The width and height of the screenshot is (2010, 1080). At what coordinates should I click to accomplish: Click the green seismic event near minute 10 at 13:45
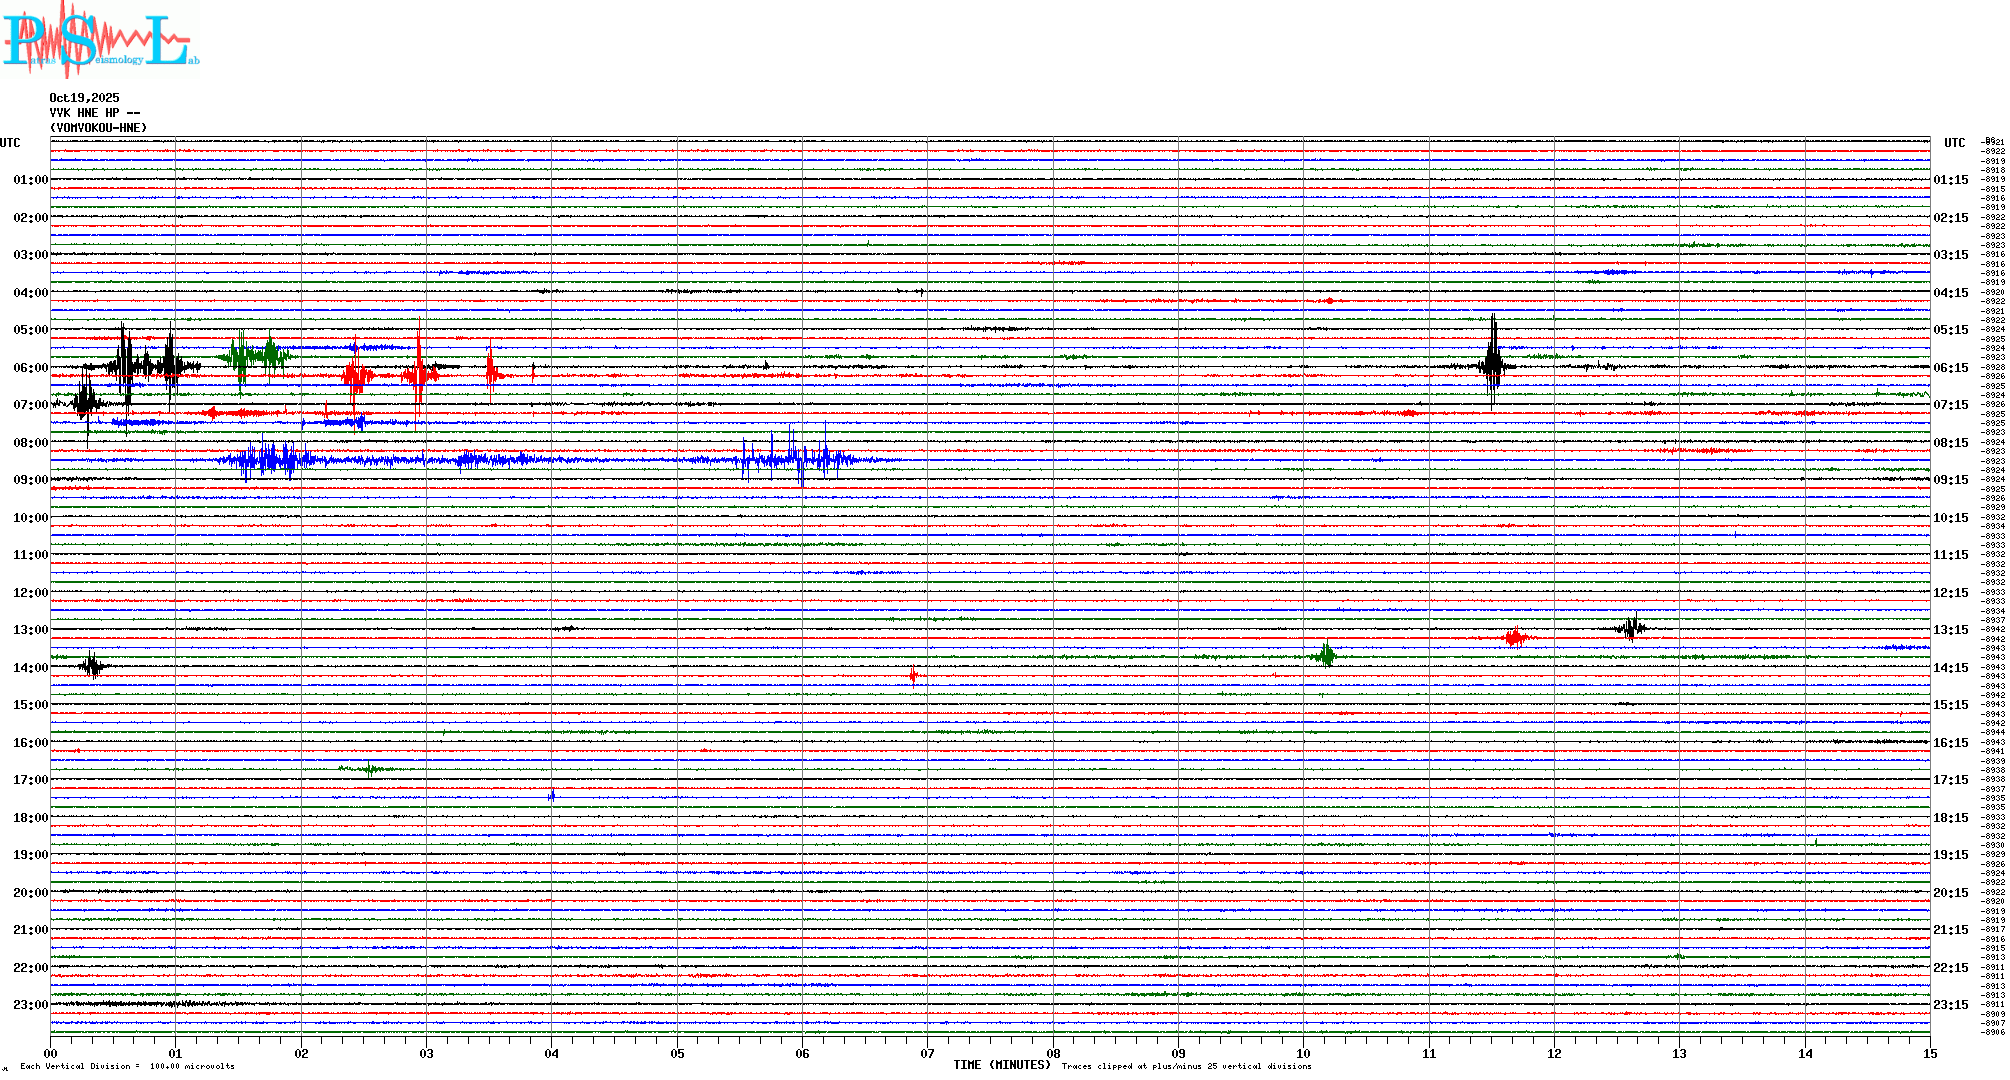point(1326,655)
